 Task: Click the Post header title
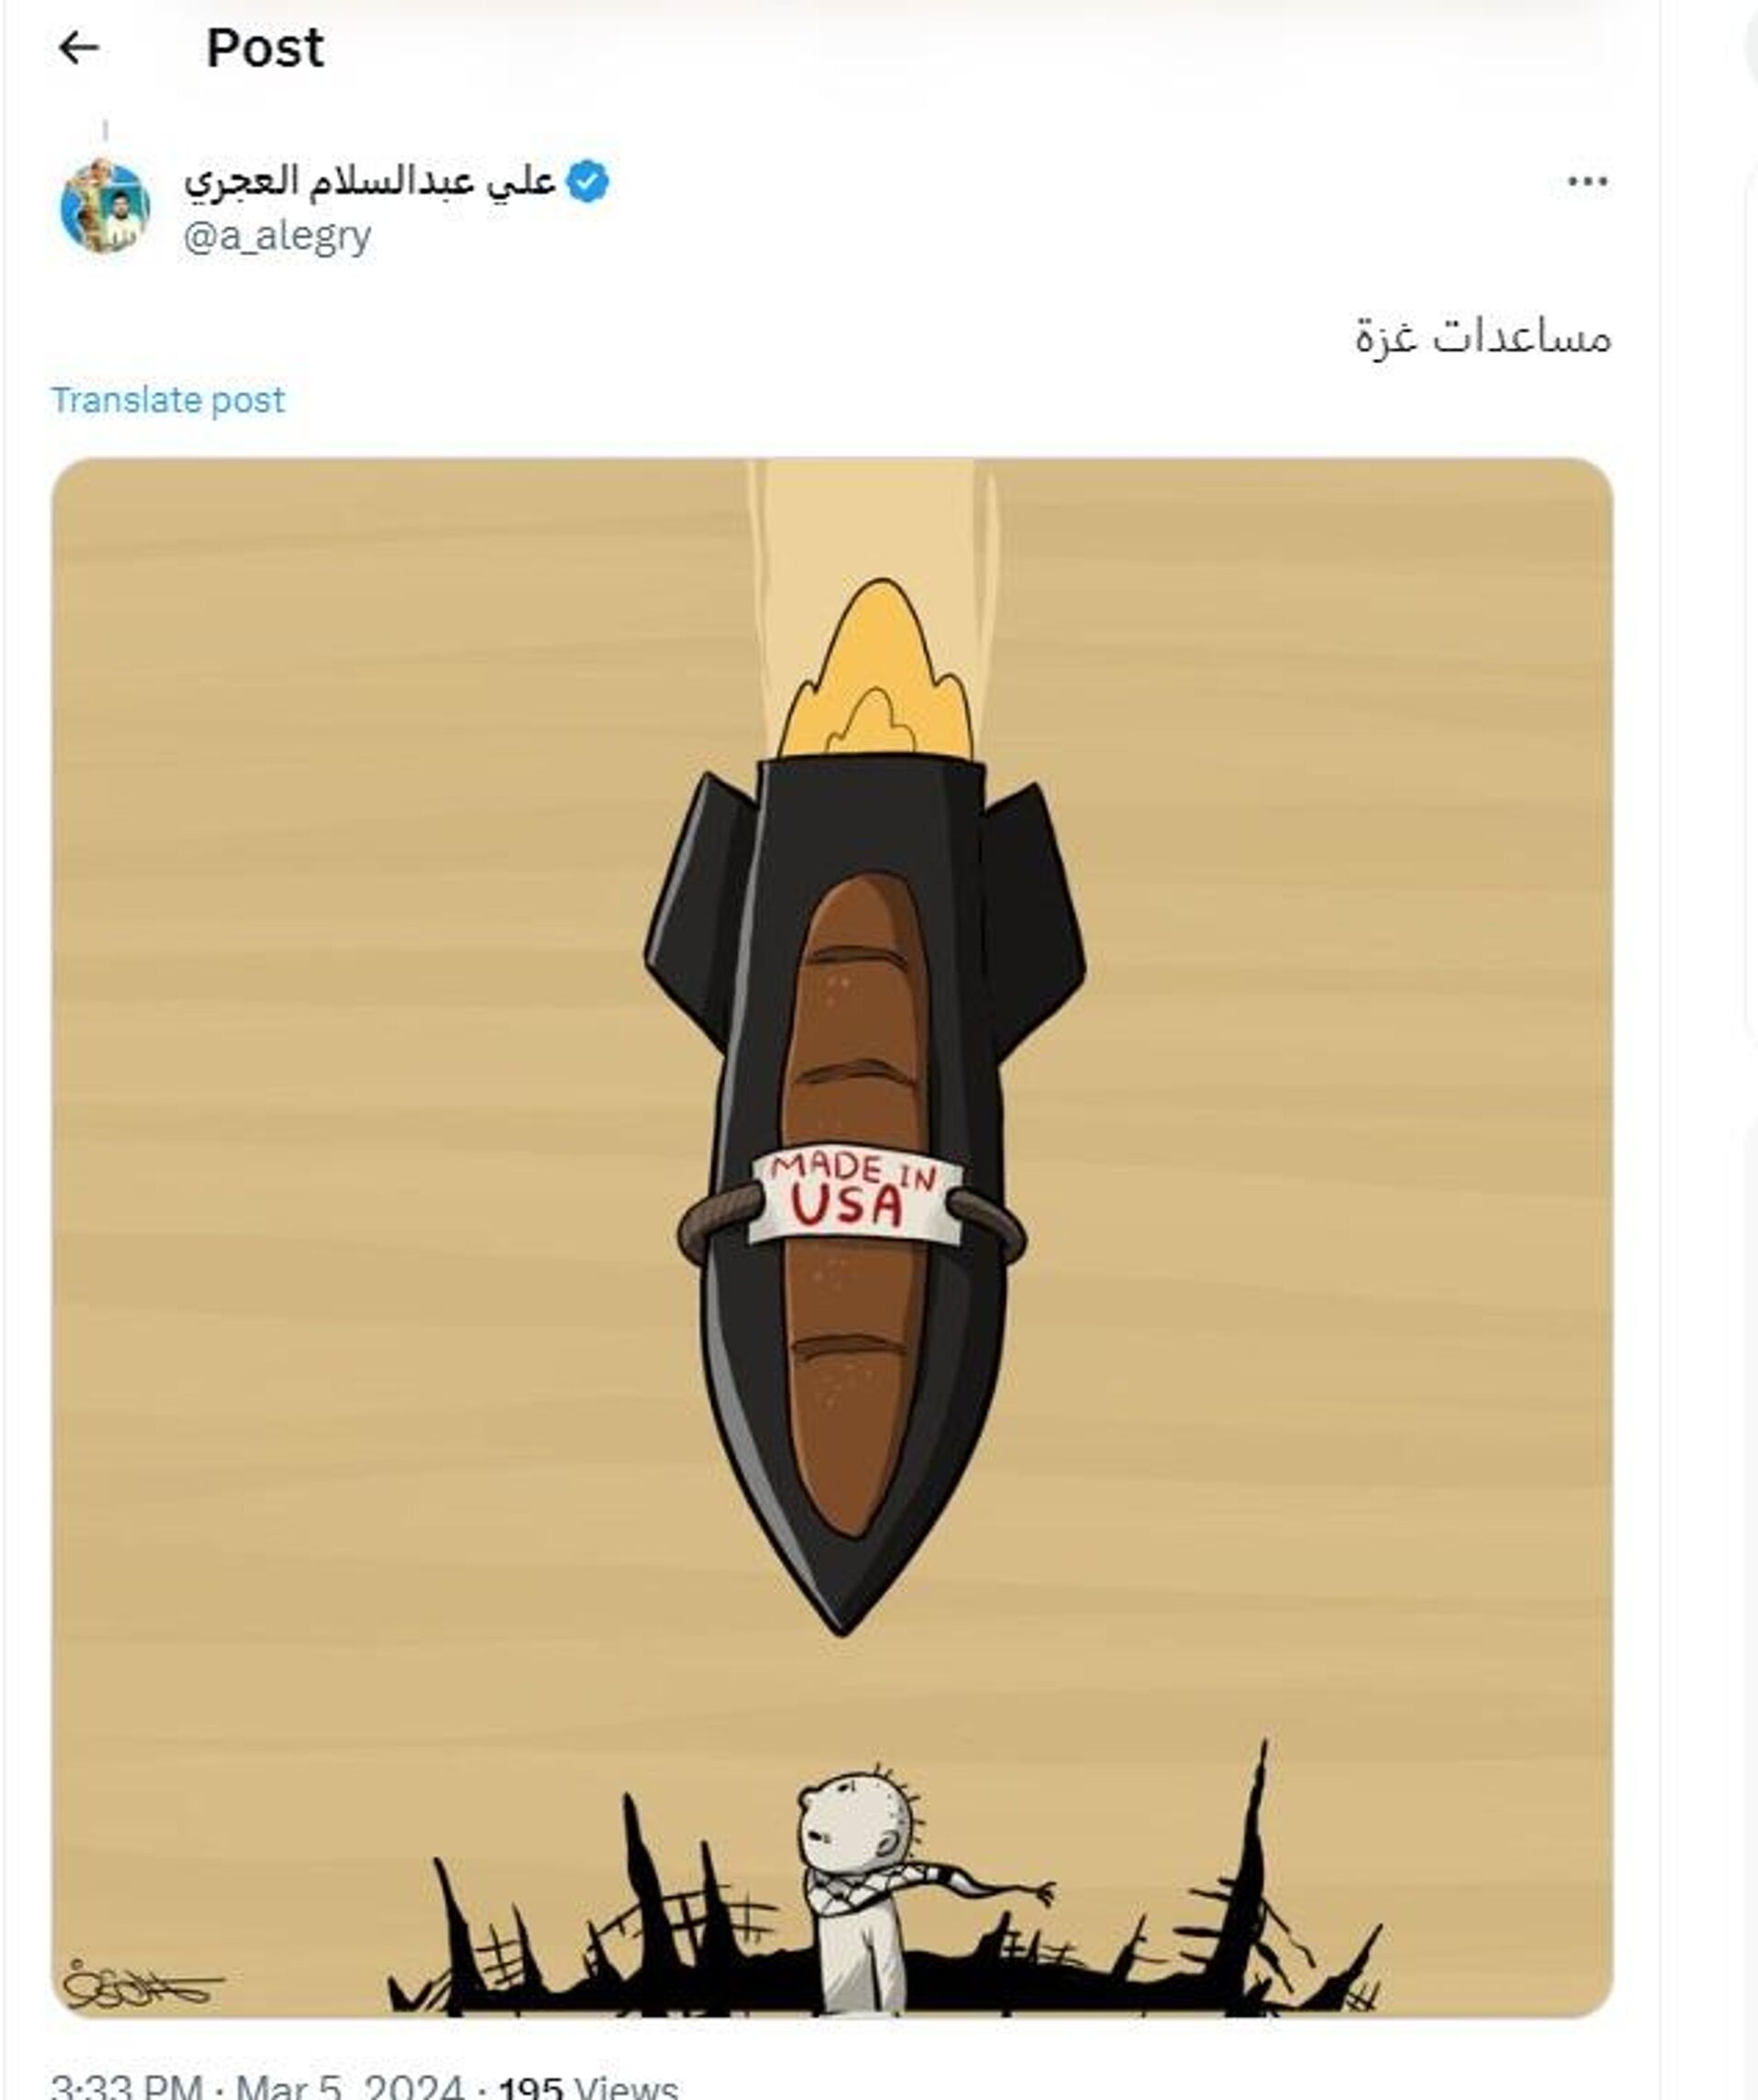click(265, 48)
